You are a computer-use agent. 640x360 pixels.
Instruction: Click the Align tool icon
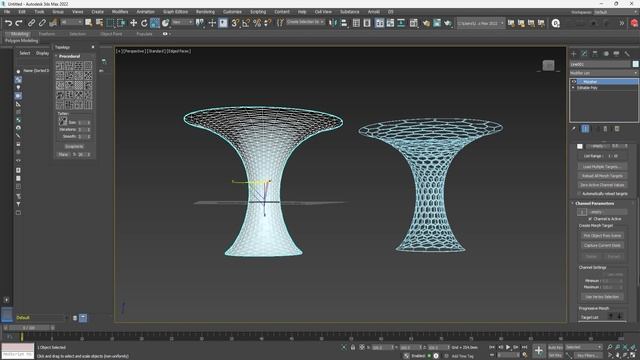[344, 23]
